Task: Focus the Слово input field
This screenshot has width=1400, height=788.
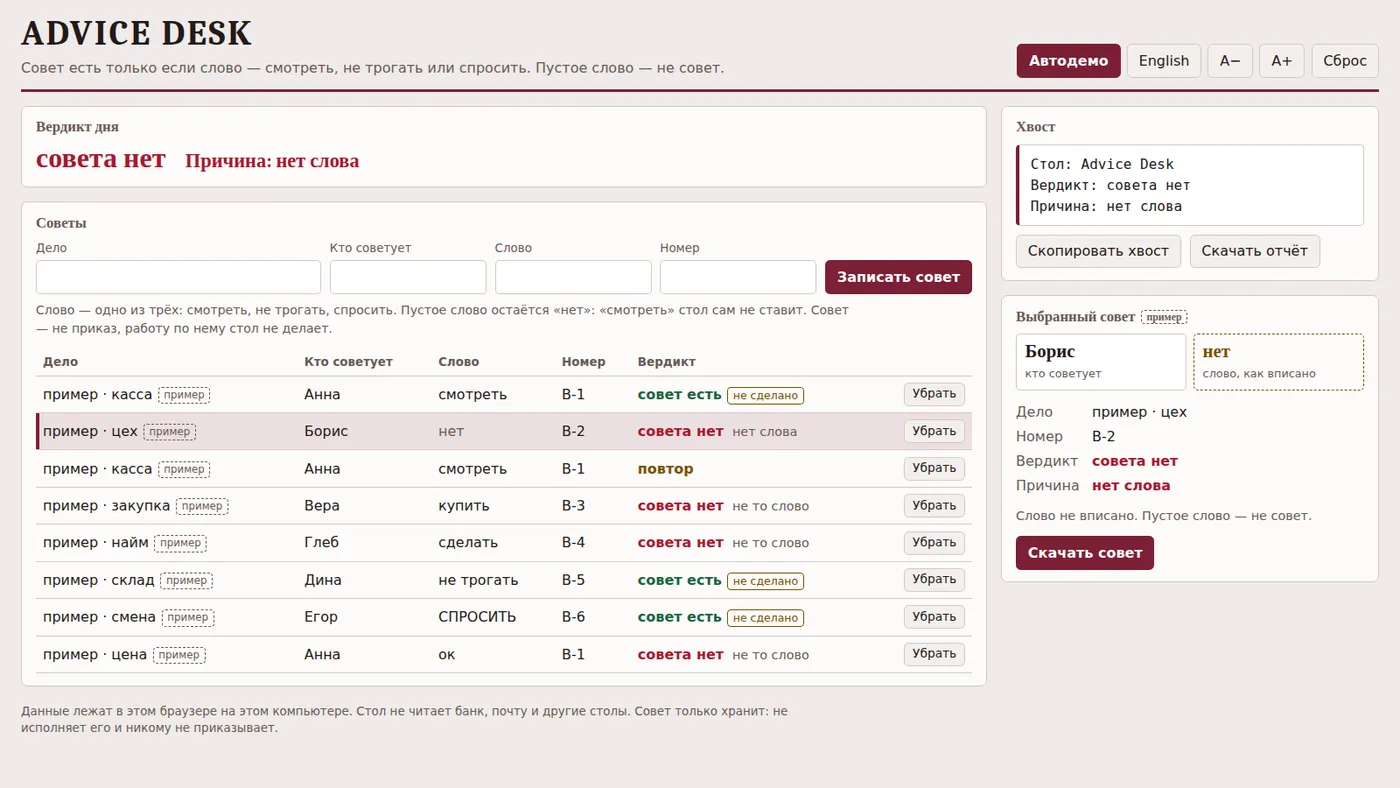Action: coord(573,277)
